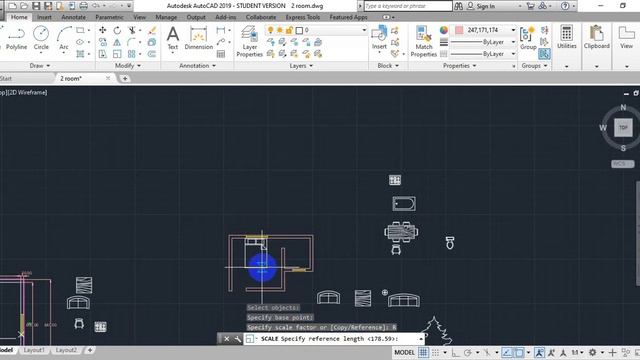
Task: Toggle show annotation objects
Action: pyautogui.click(x=539, y=352)
